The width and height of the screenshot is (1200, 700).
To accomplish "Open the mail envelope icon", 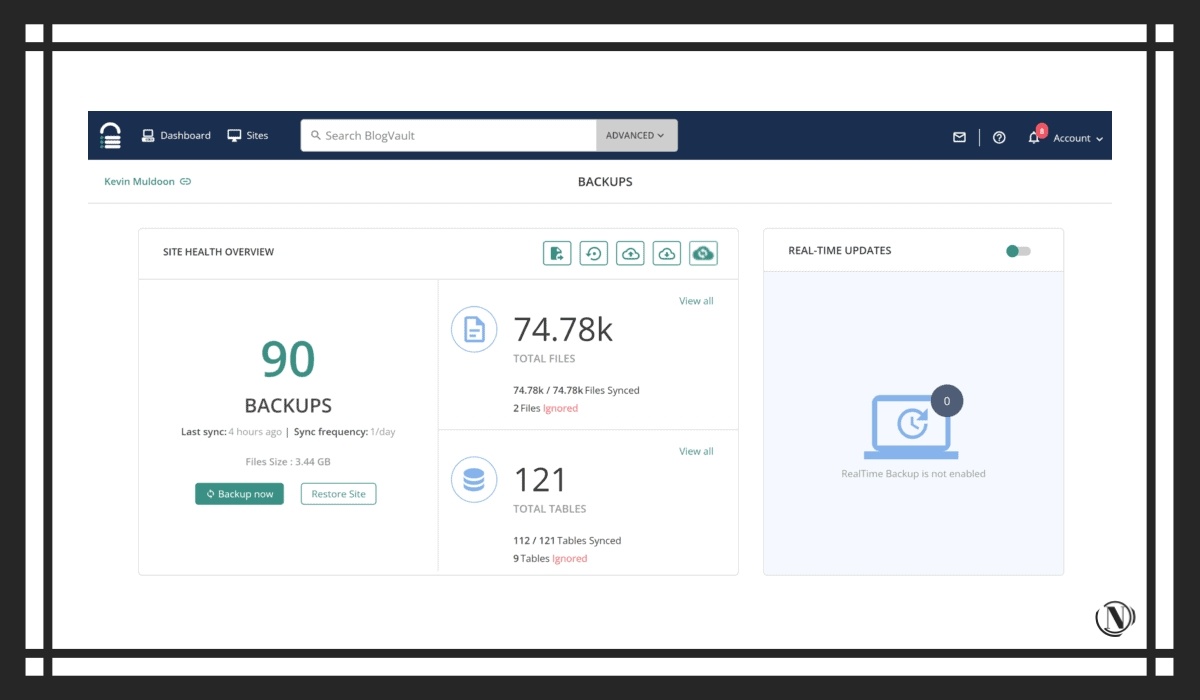I will [x=959, y=138].
